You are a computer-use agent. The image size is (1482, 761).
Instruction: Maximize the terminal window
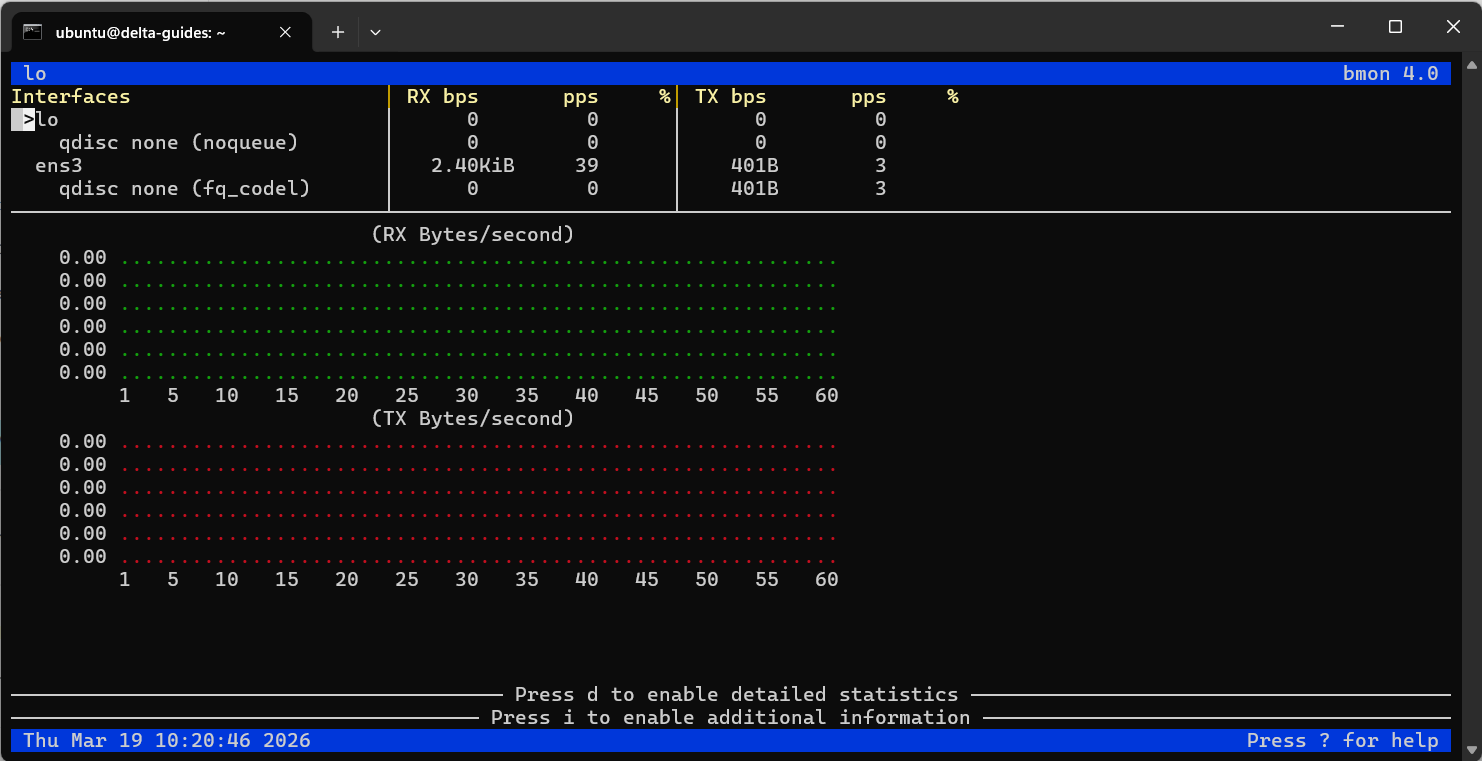(1395, 27)
